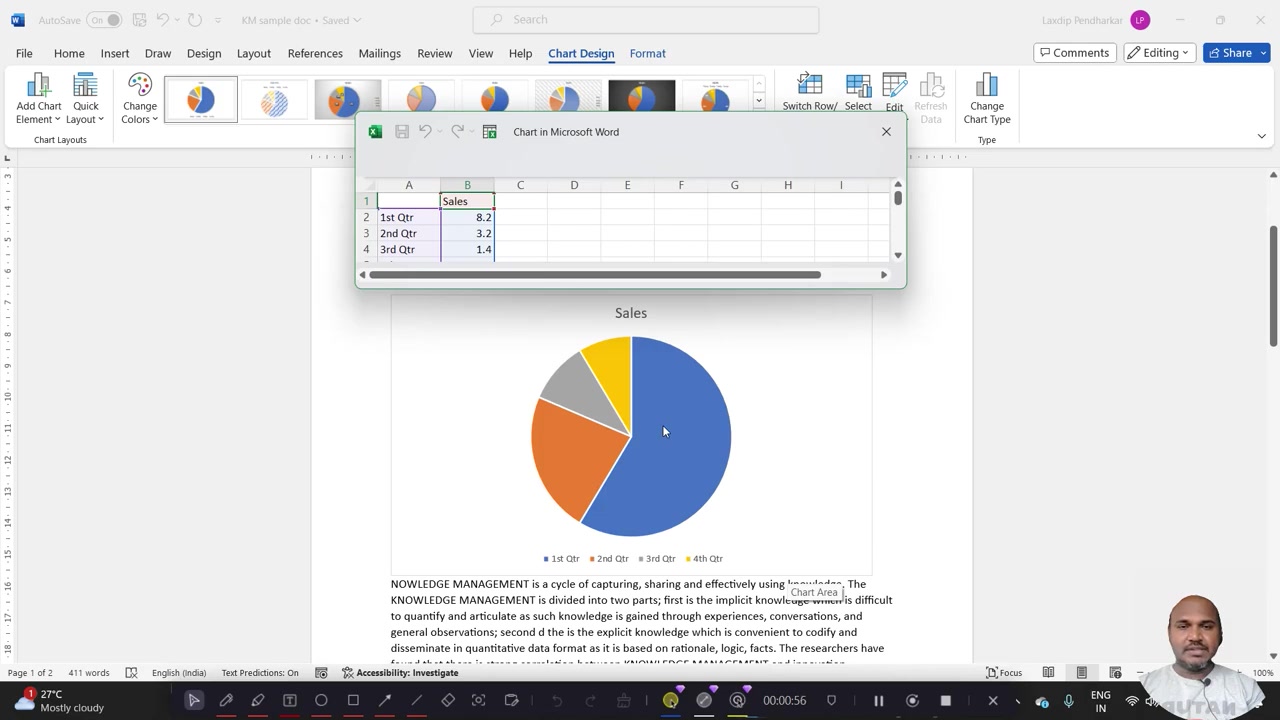Image resolution: width=1280 pixels, height=720 pixels.
Task: Collapse the ribbon with the chevron
Action: point(1261,135)
